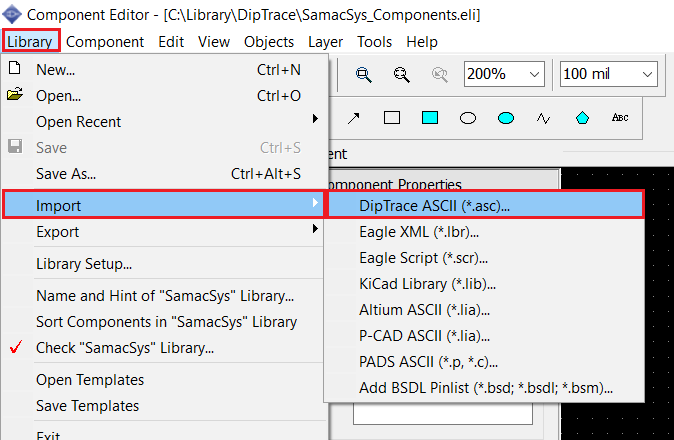
Task: Open the Edit menu
Action: coord(171,41)
